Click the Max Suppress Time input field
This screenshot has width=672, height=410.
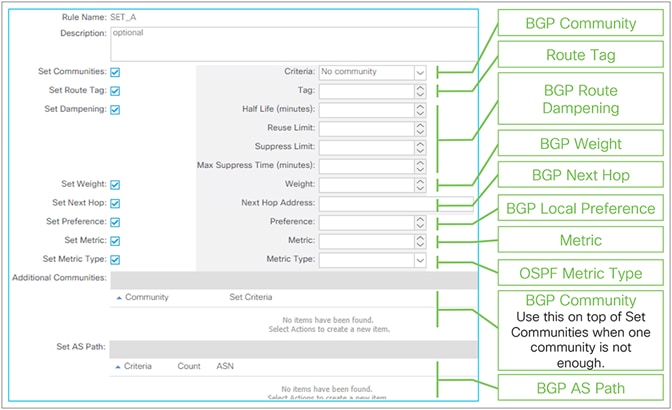tap(367, 166)
